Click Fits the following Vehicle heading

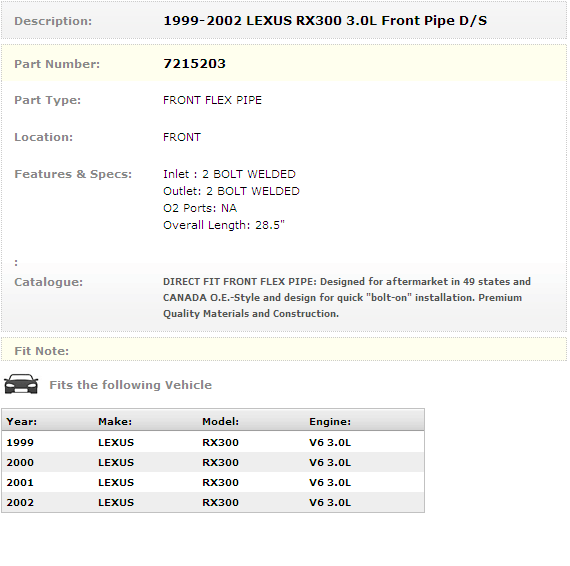[131, 385]
